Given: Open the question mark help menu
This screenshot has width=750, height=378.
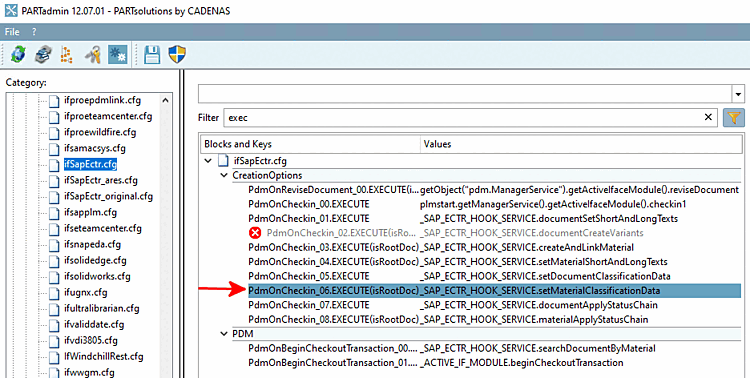Looking at the screenshot, I should tap(34, 32).
